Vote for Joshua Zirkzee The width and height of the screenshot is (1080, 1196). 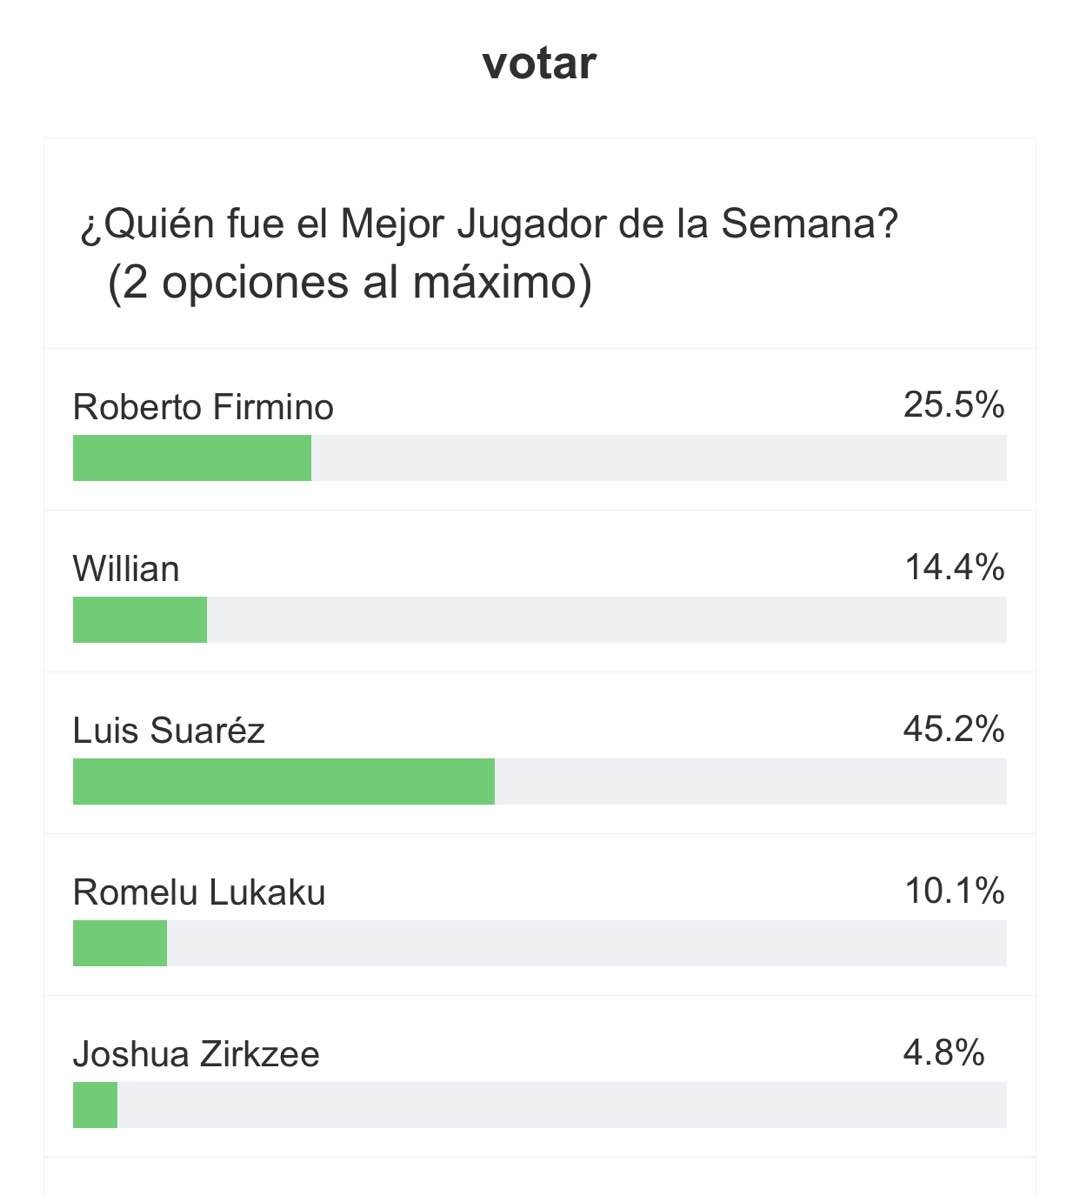pos(196,1054)
